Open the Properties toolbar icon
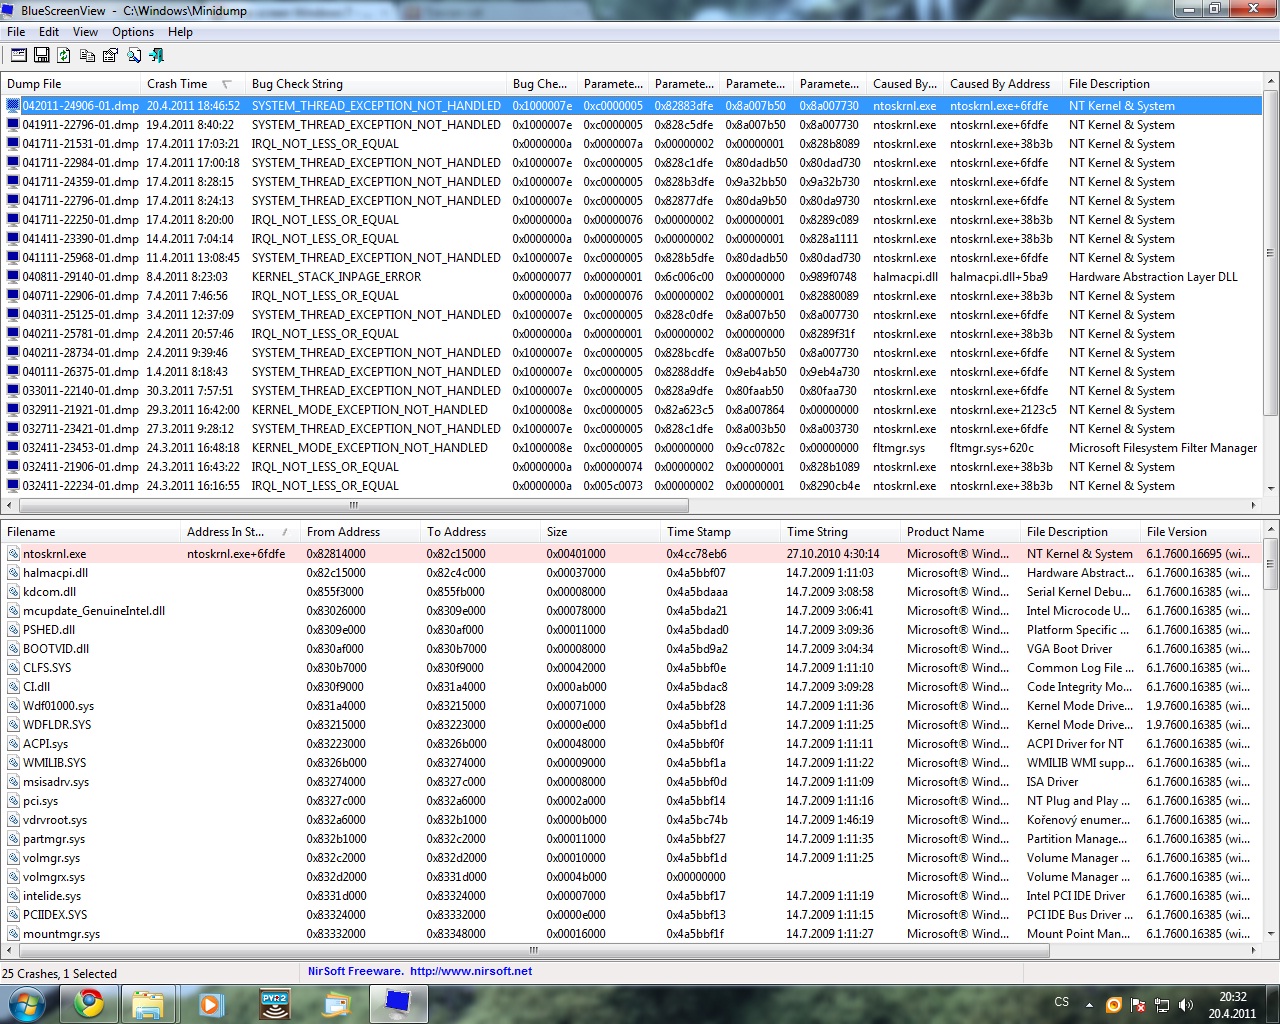 click(110, 55)
